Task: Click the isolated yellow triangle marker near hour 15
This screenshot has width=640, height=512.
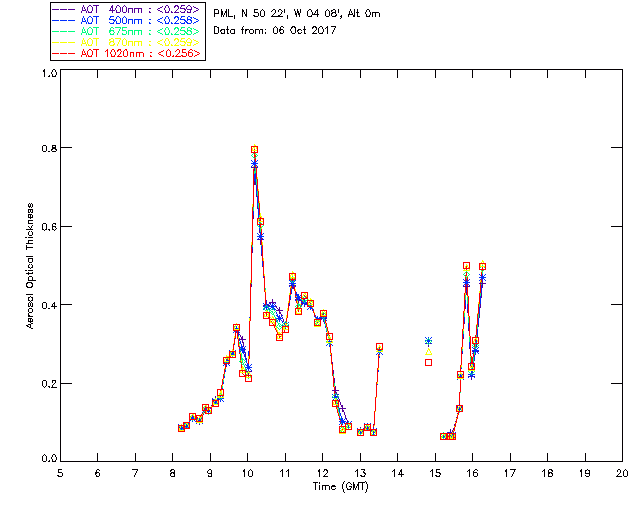Action: [428, 352]
